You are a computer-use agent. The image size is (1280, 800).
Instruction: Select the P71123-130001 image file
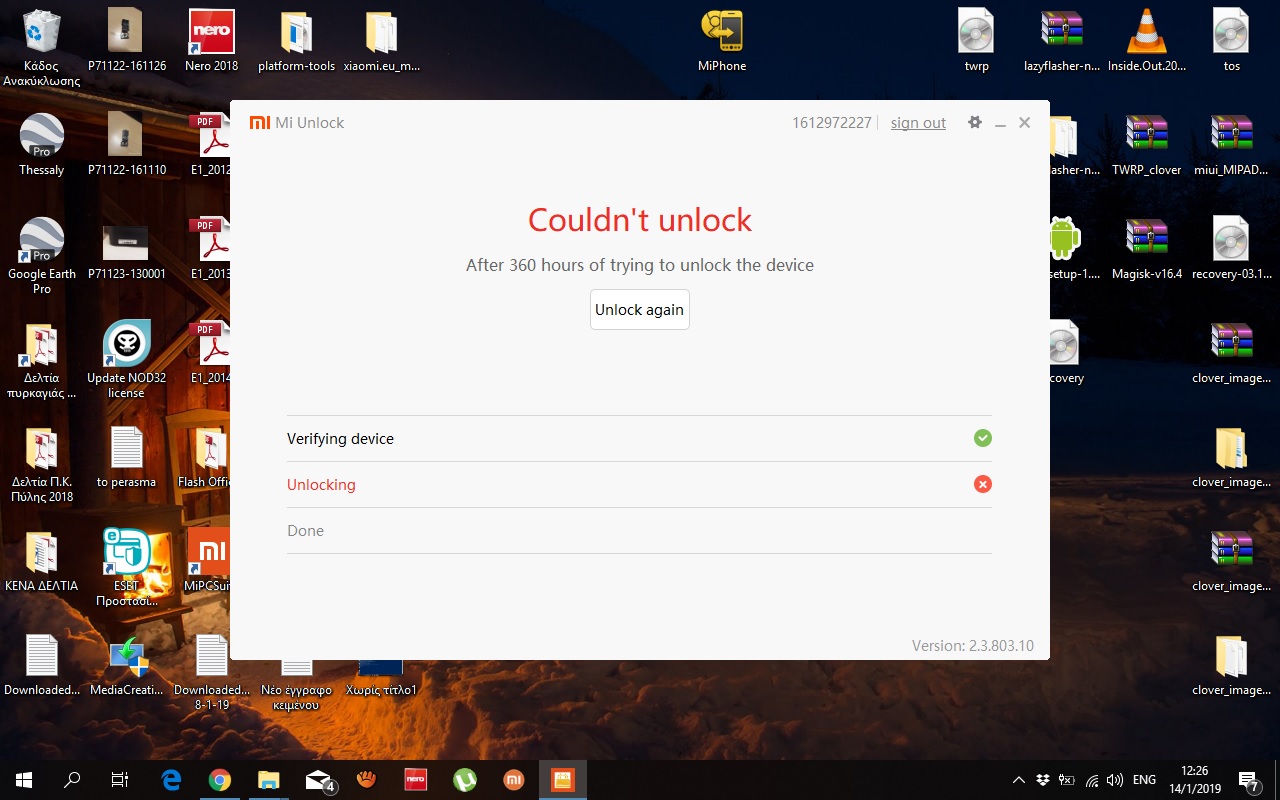pyautogui.click(x=127, y=250)
